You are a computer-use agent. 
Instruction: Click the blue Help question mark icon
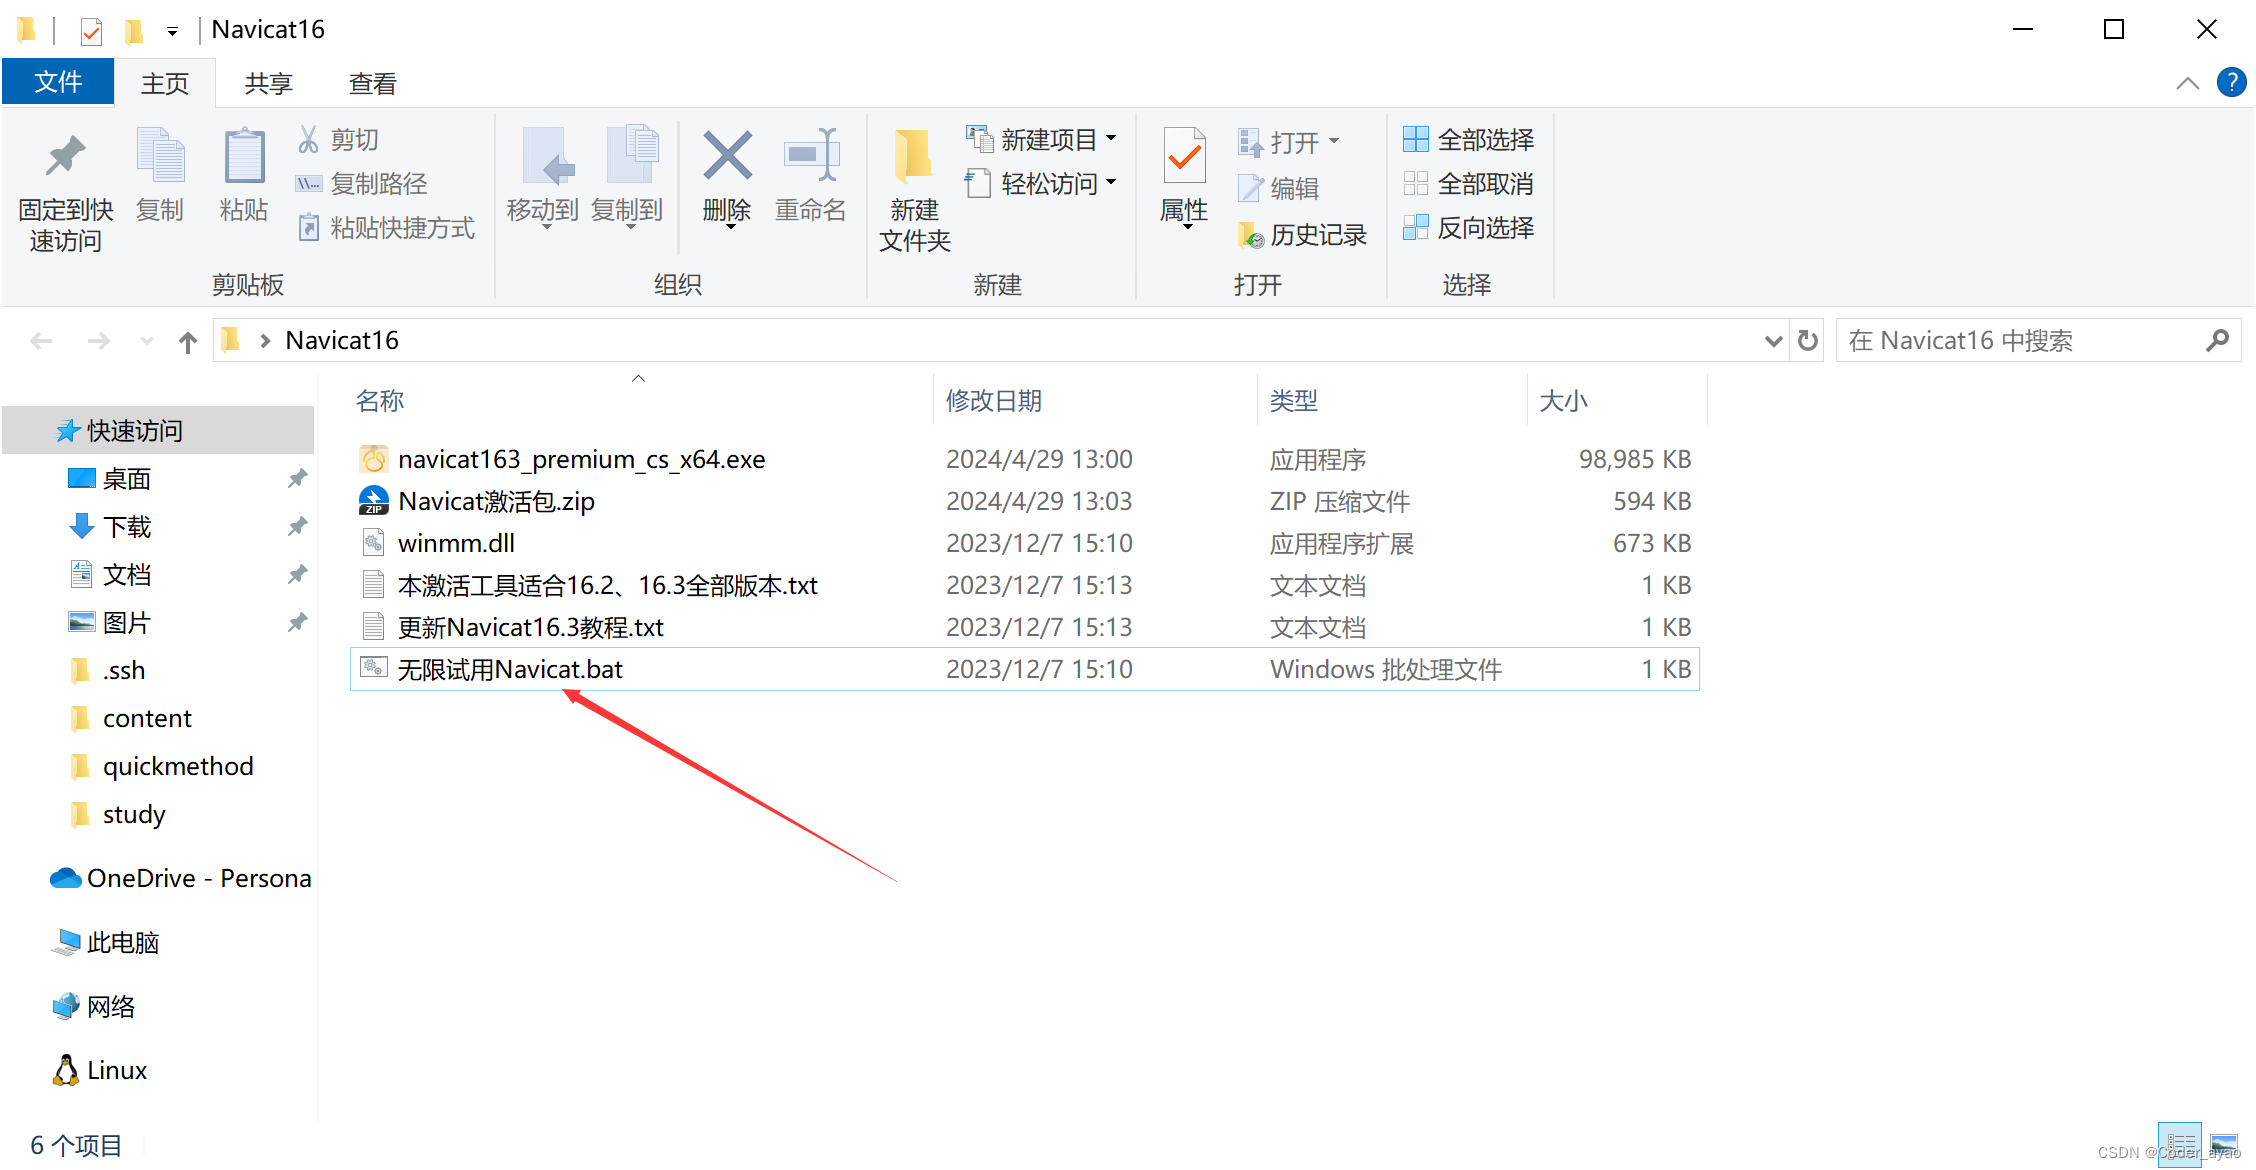pyautogui.click(x=2232, y=82)
